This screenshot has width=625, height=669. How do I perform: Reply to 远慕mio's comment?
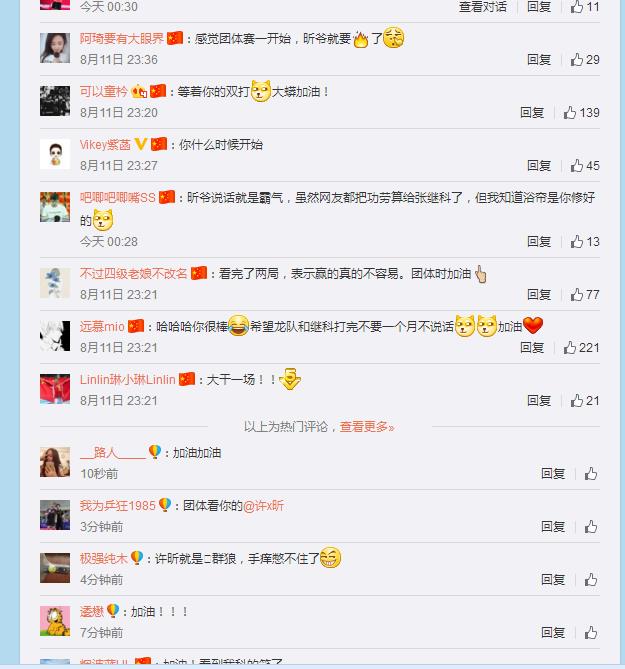point(532,348)
